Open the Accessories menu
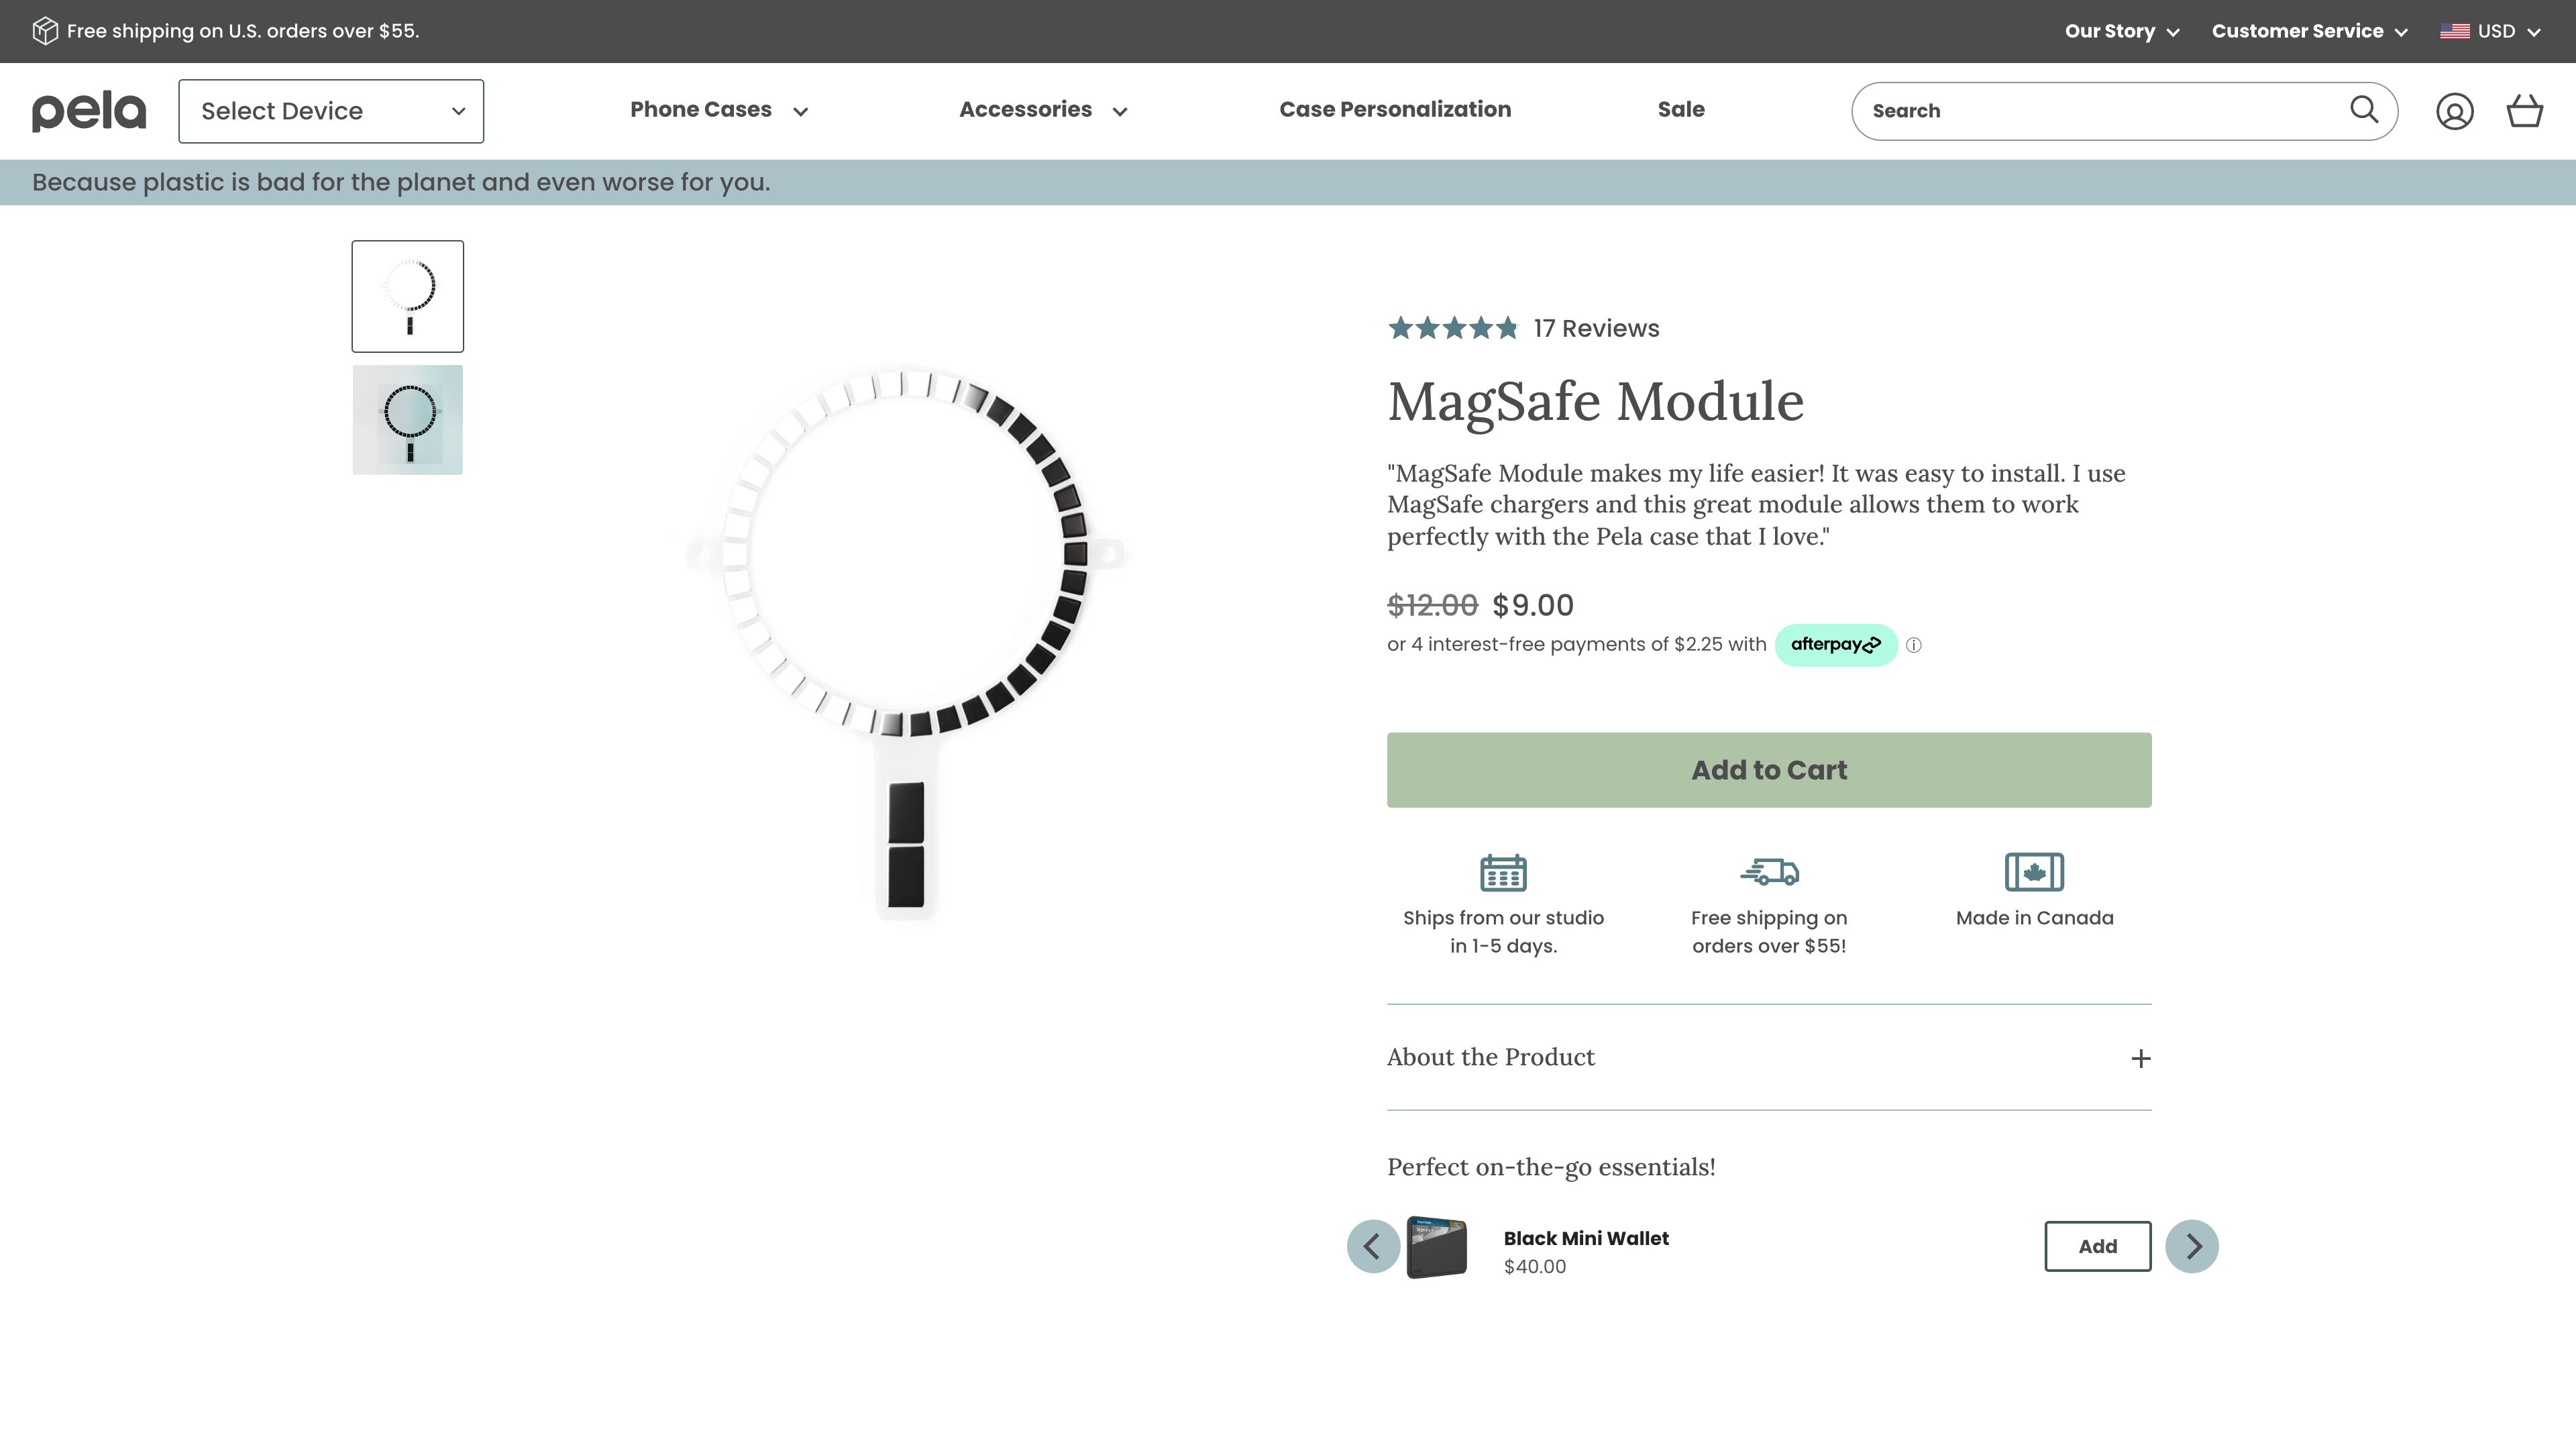The width and height of the screenshot is (2576, 1449). click(x=1042, y=110)
